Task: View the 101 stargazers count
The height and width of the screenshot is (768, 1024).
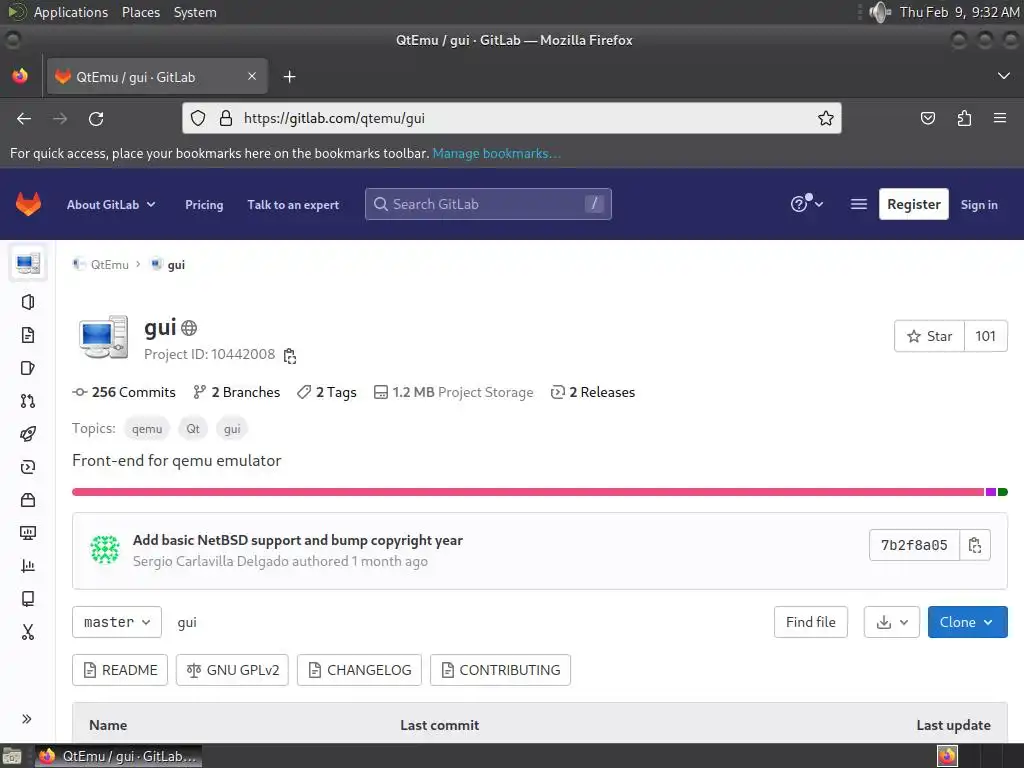Action: pos(985,336)
